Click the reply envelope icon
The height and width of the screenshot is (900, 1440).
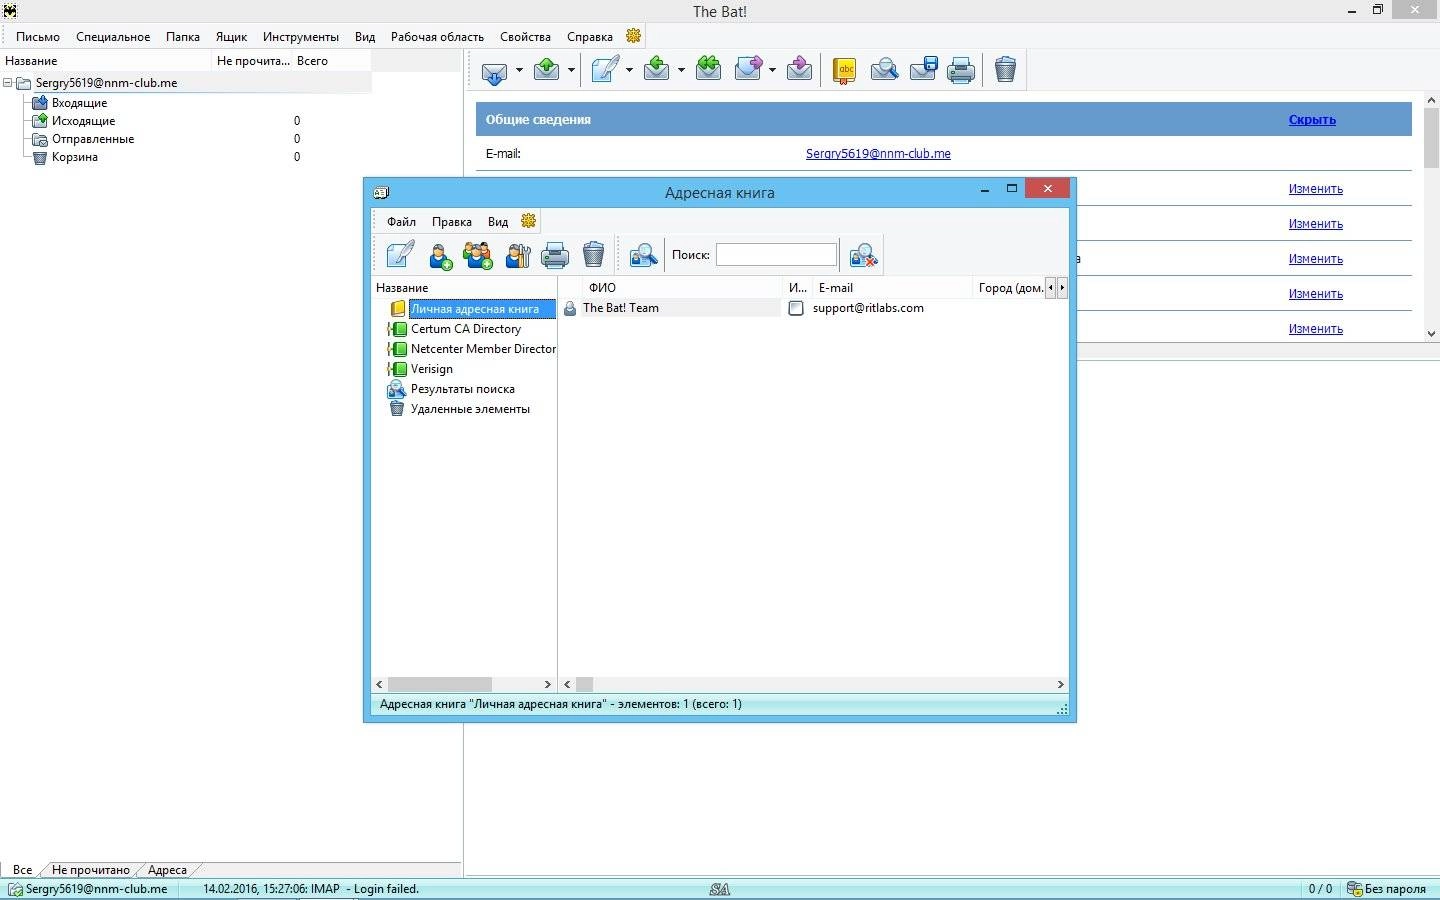click(657, 69)
